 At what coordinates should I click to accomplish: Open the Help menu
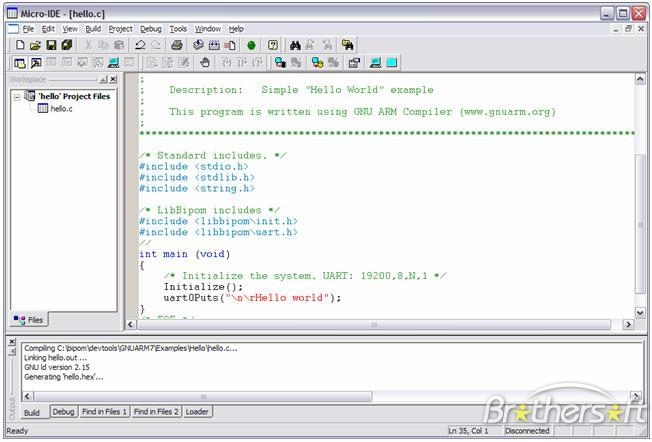point(236,29)
